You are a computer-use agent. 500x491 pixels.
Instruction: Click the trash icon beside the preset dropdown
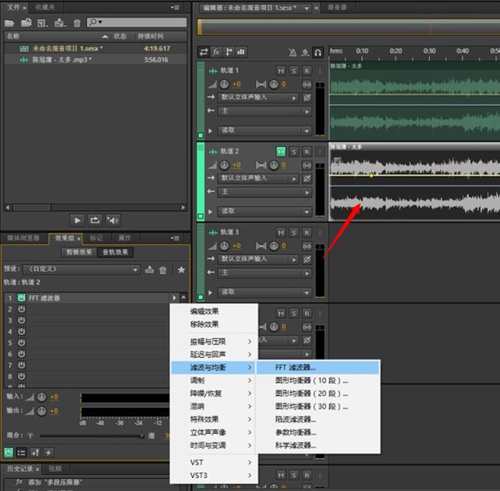point(163,269)
